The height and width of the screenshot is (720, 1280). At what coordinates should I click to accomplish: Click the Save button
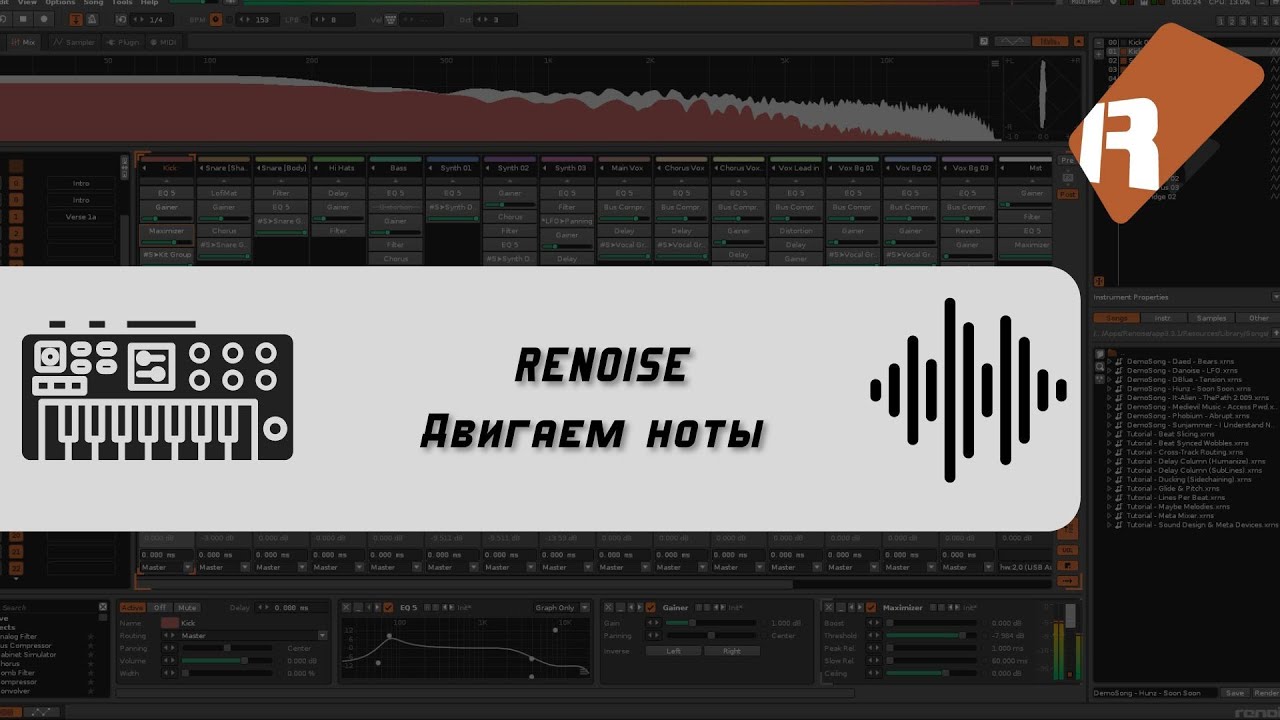tap(1235, 692)
